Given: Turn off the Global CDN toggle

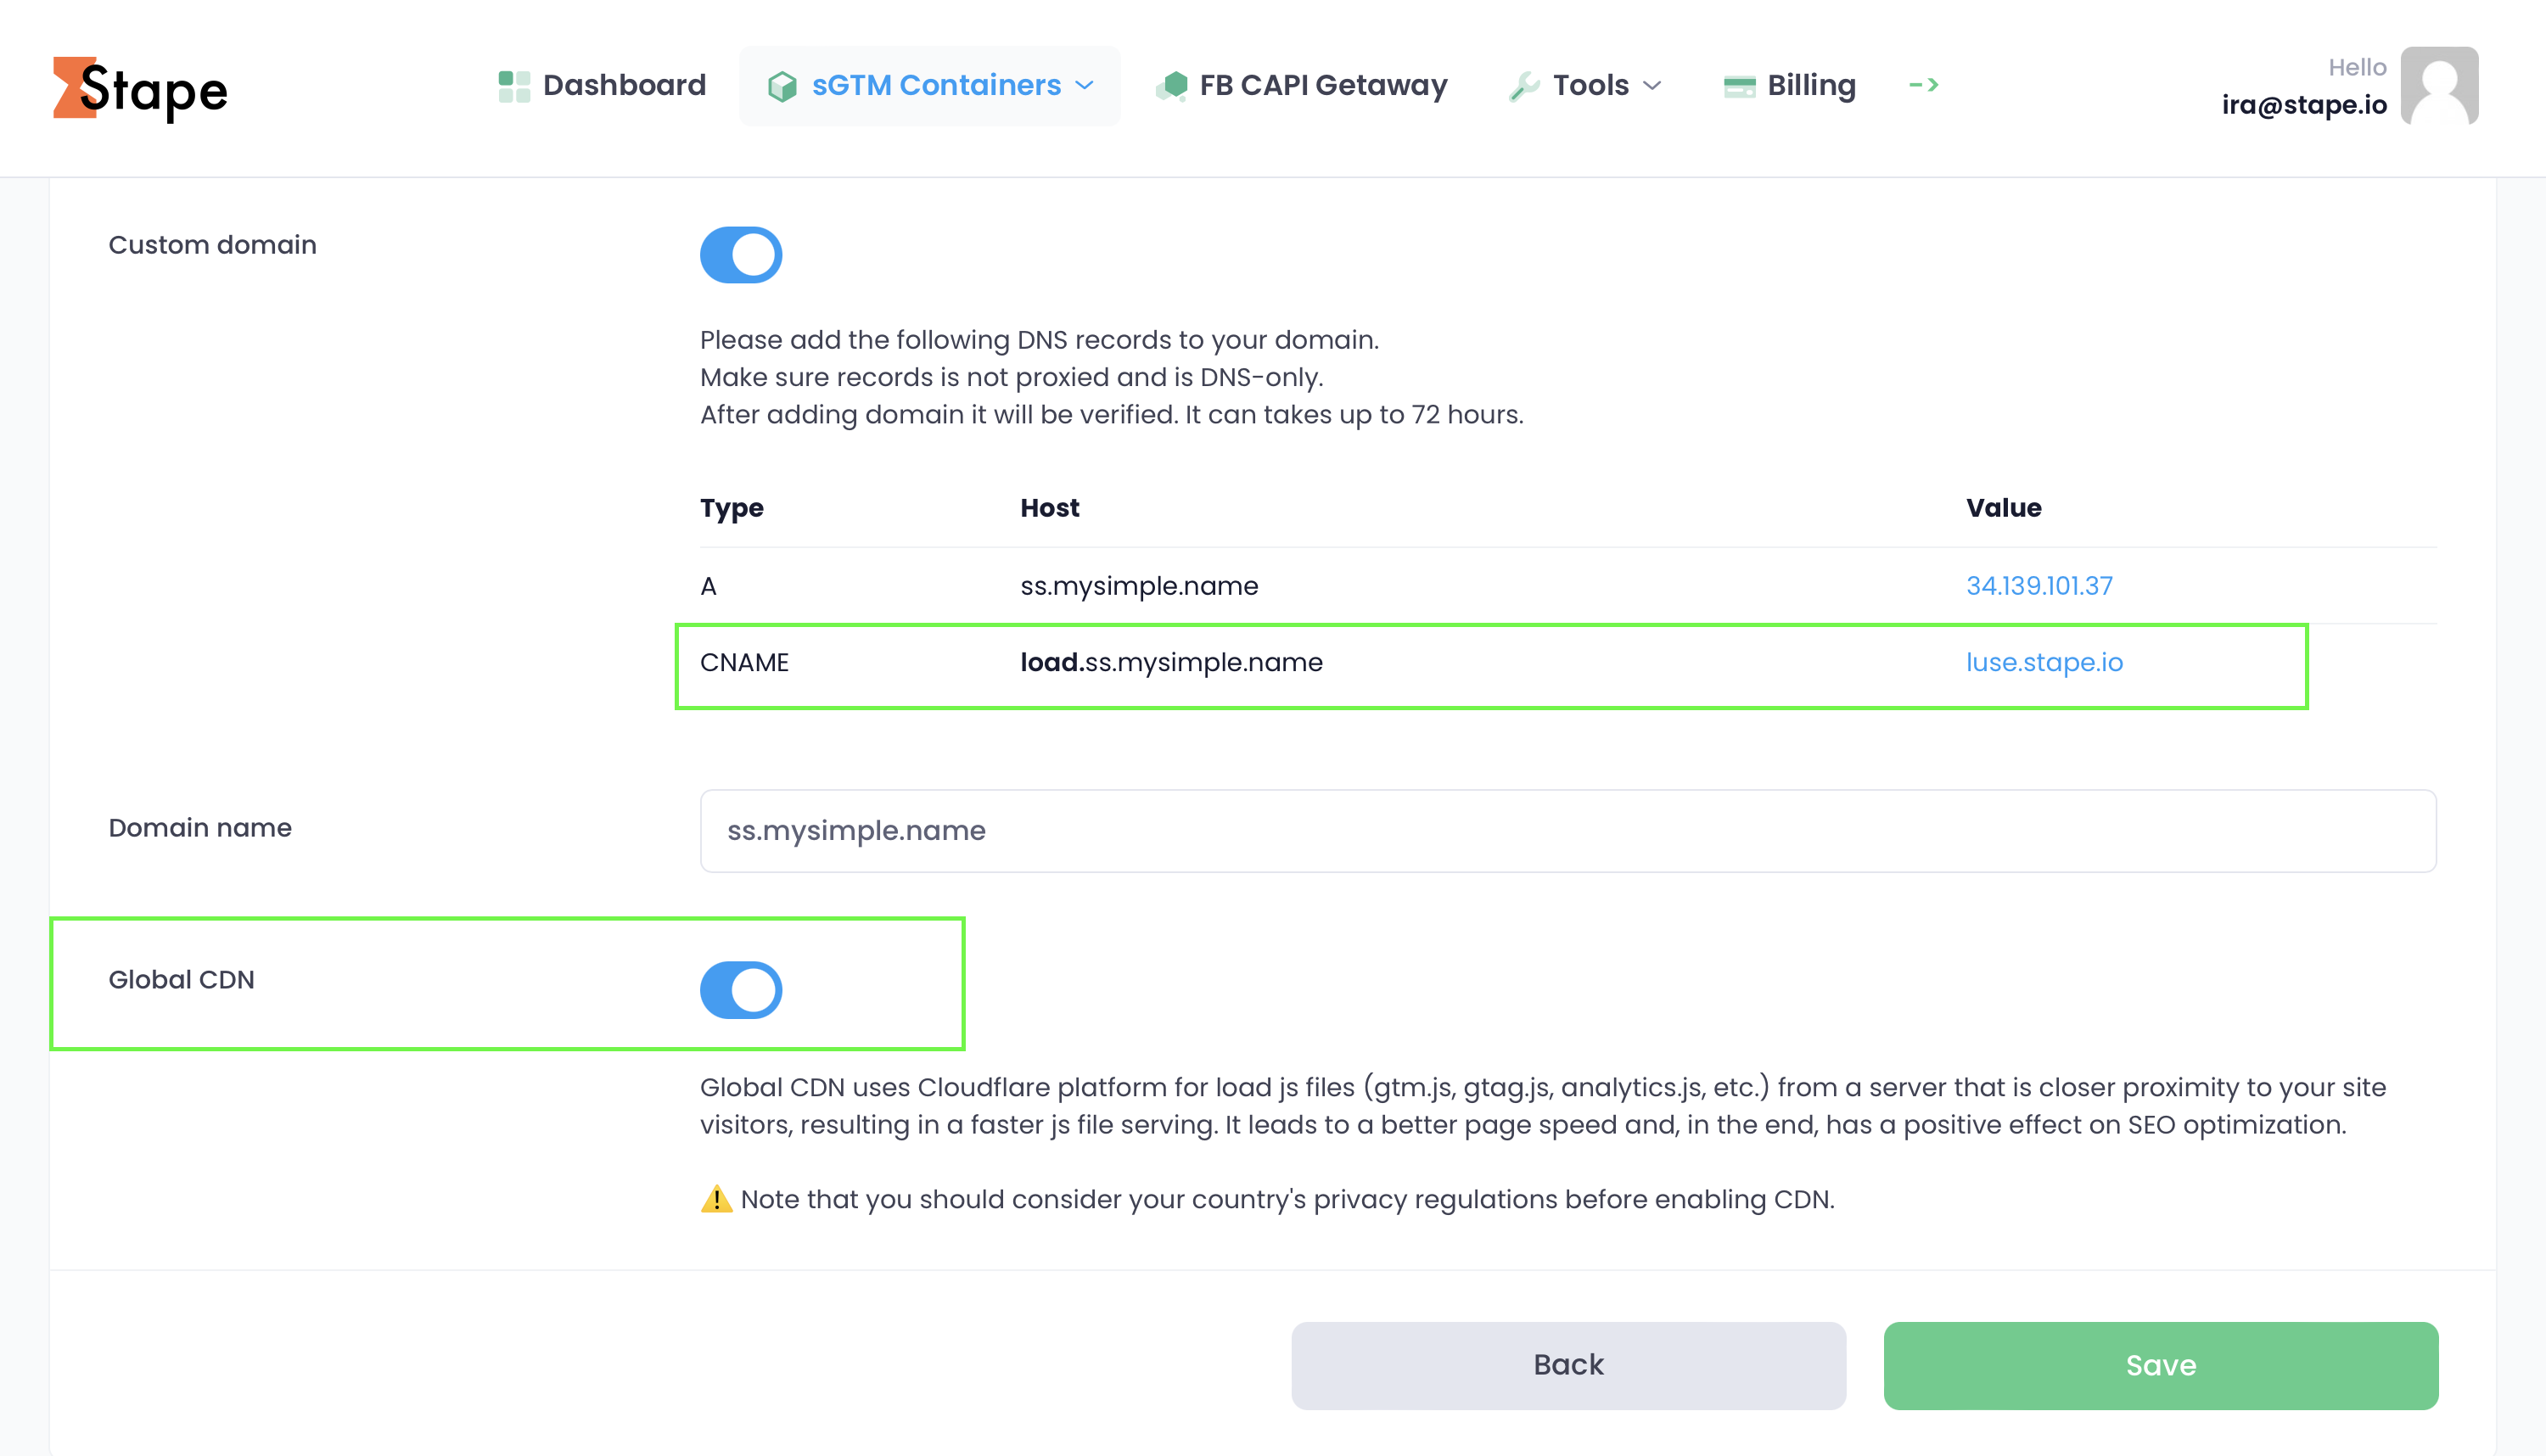Looking at the screenshot, I should 740,989.
